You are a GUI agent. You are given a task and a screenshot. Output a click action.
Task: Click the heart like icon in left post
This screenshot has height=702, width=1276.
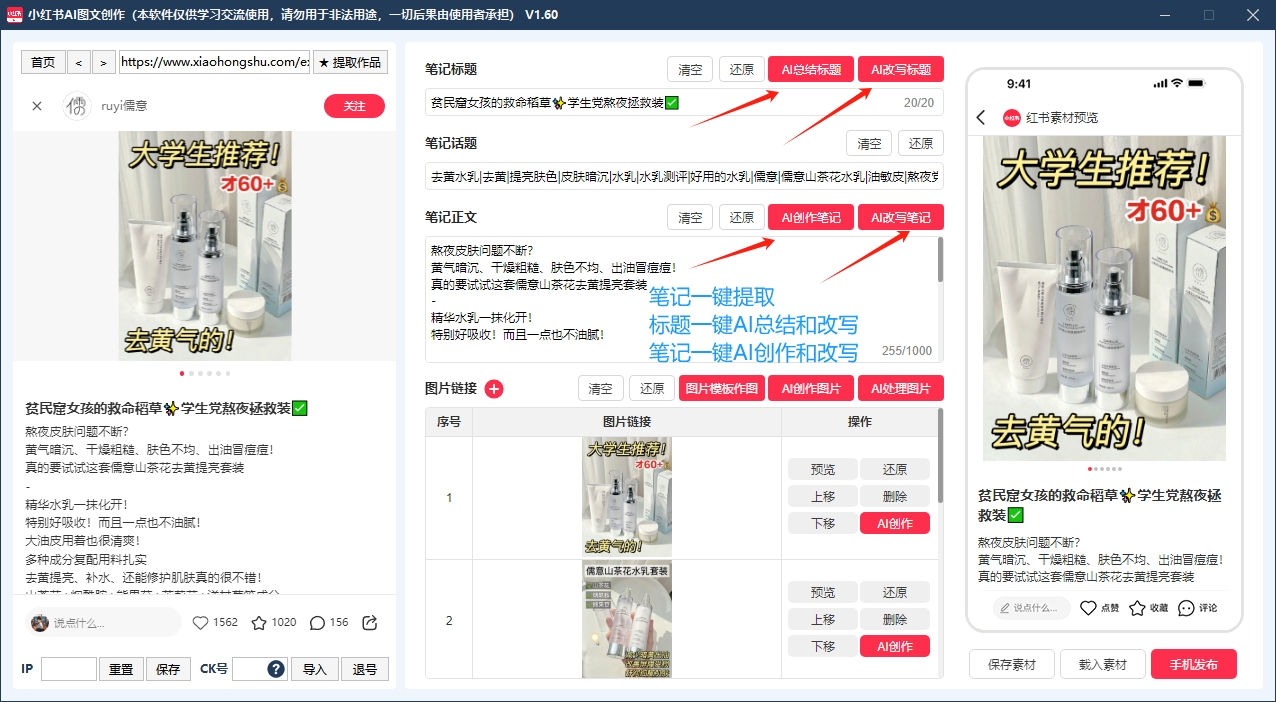click(x=200, y=623)
